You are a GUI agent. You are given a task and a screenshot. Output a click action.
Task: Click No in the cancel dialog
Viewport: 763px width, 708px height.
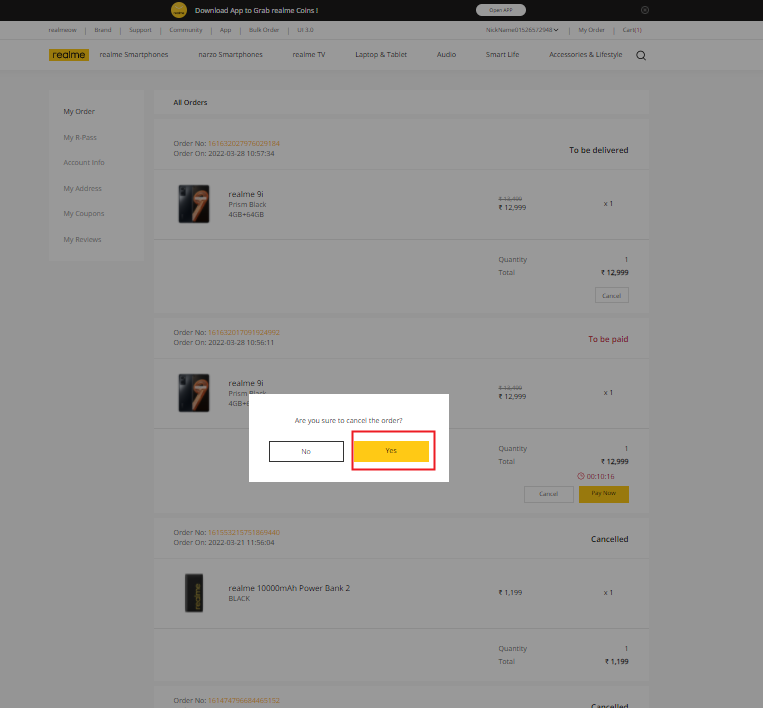(306, 451)
